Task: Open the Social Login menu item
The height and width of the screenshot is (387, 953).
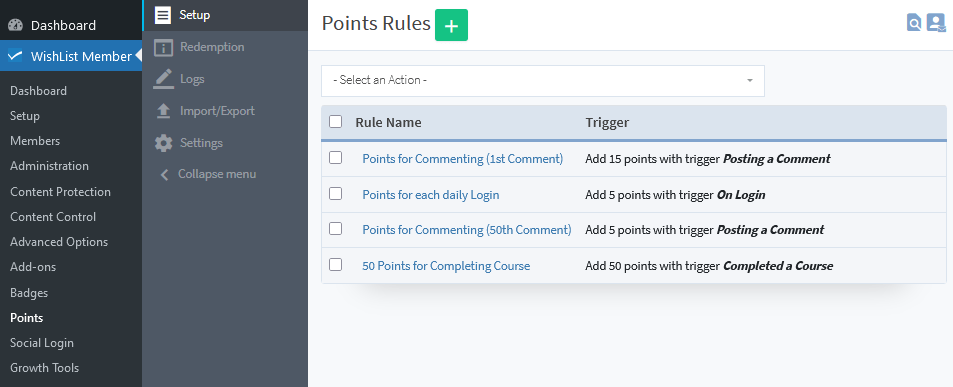Action: (x=42, y=343)
